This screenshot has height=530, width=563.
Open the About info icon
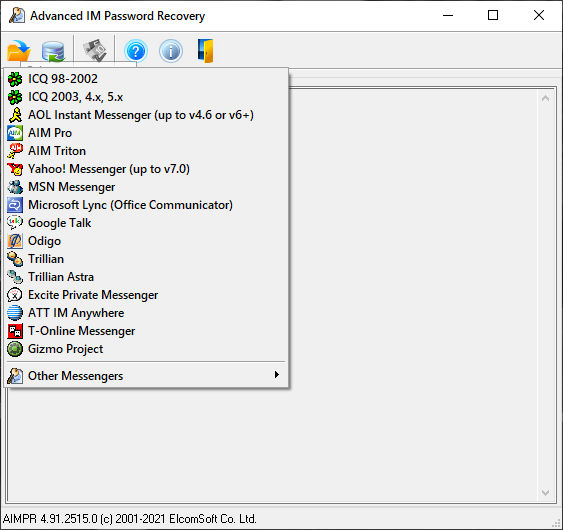171,51
